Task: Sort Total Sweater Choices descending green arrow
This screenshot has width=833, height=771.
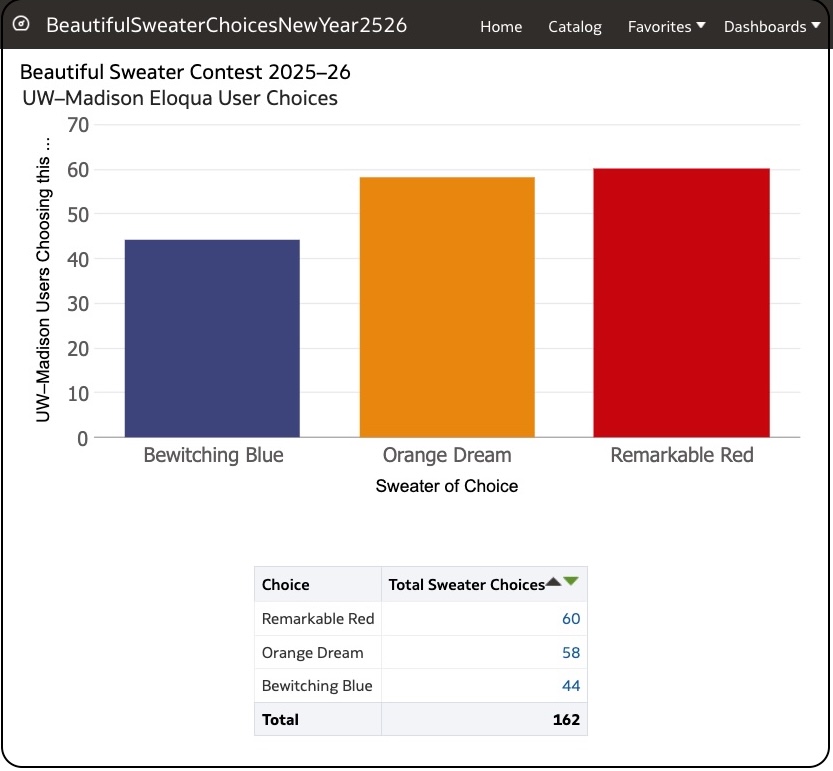Action: pyautogui.click(x=571, y=581)
